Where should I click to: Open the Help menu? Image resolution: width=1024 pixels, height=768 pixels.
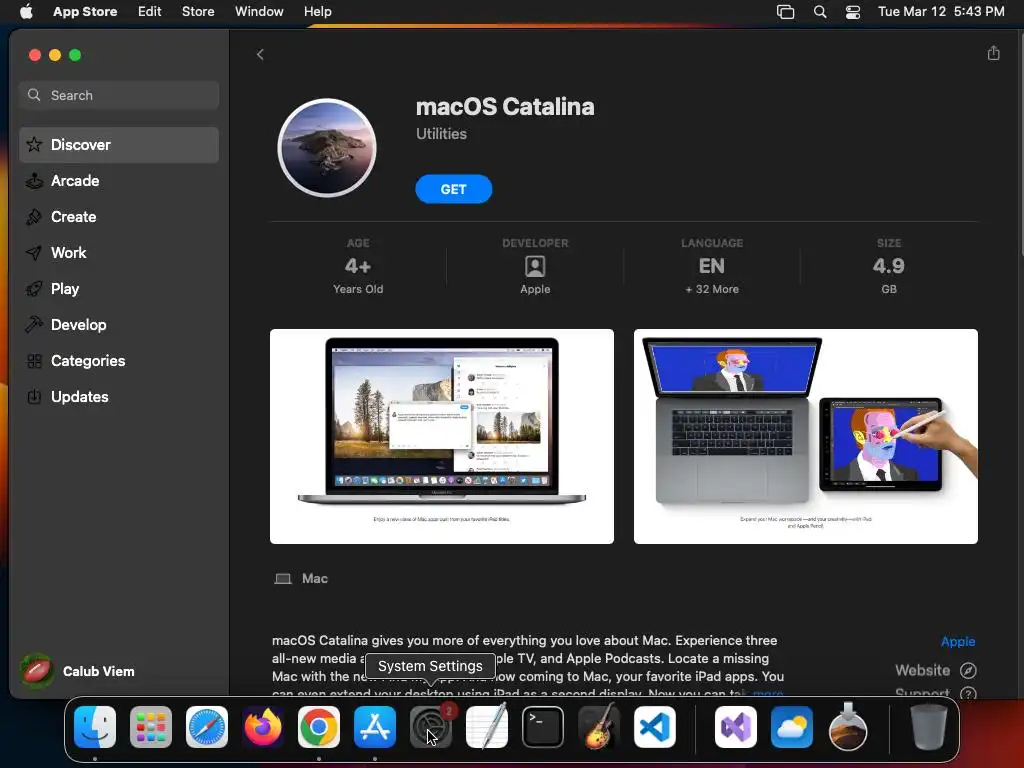(317, 11)
